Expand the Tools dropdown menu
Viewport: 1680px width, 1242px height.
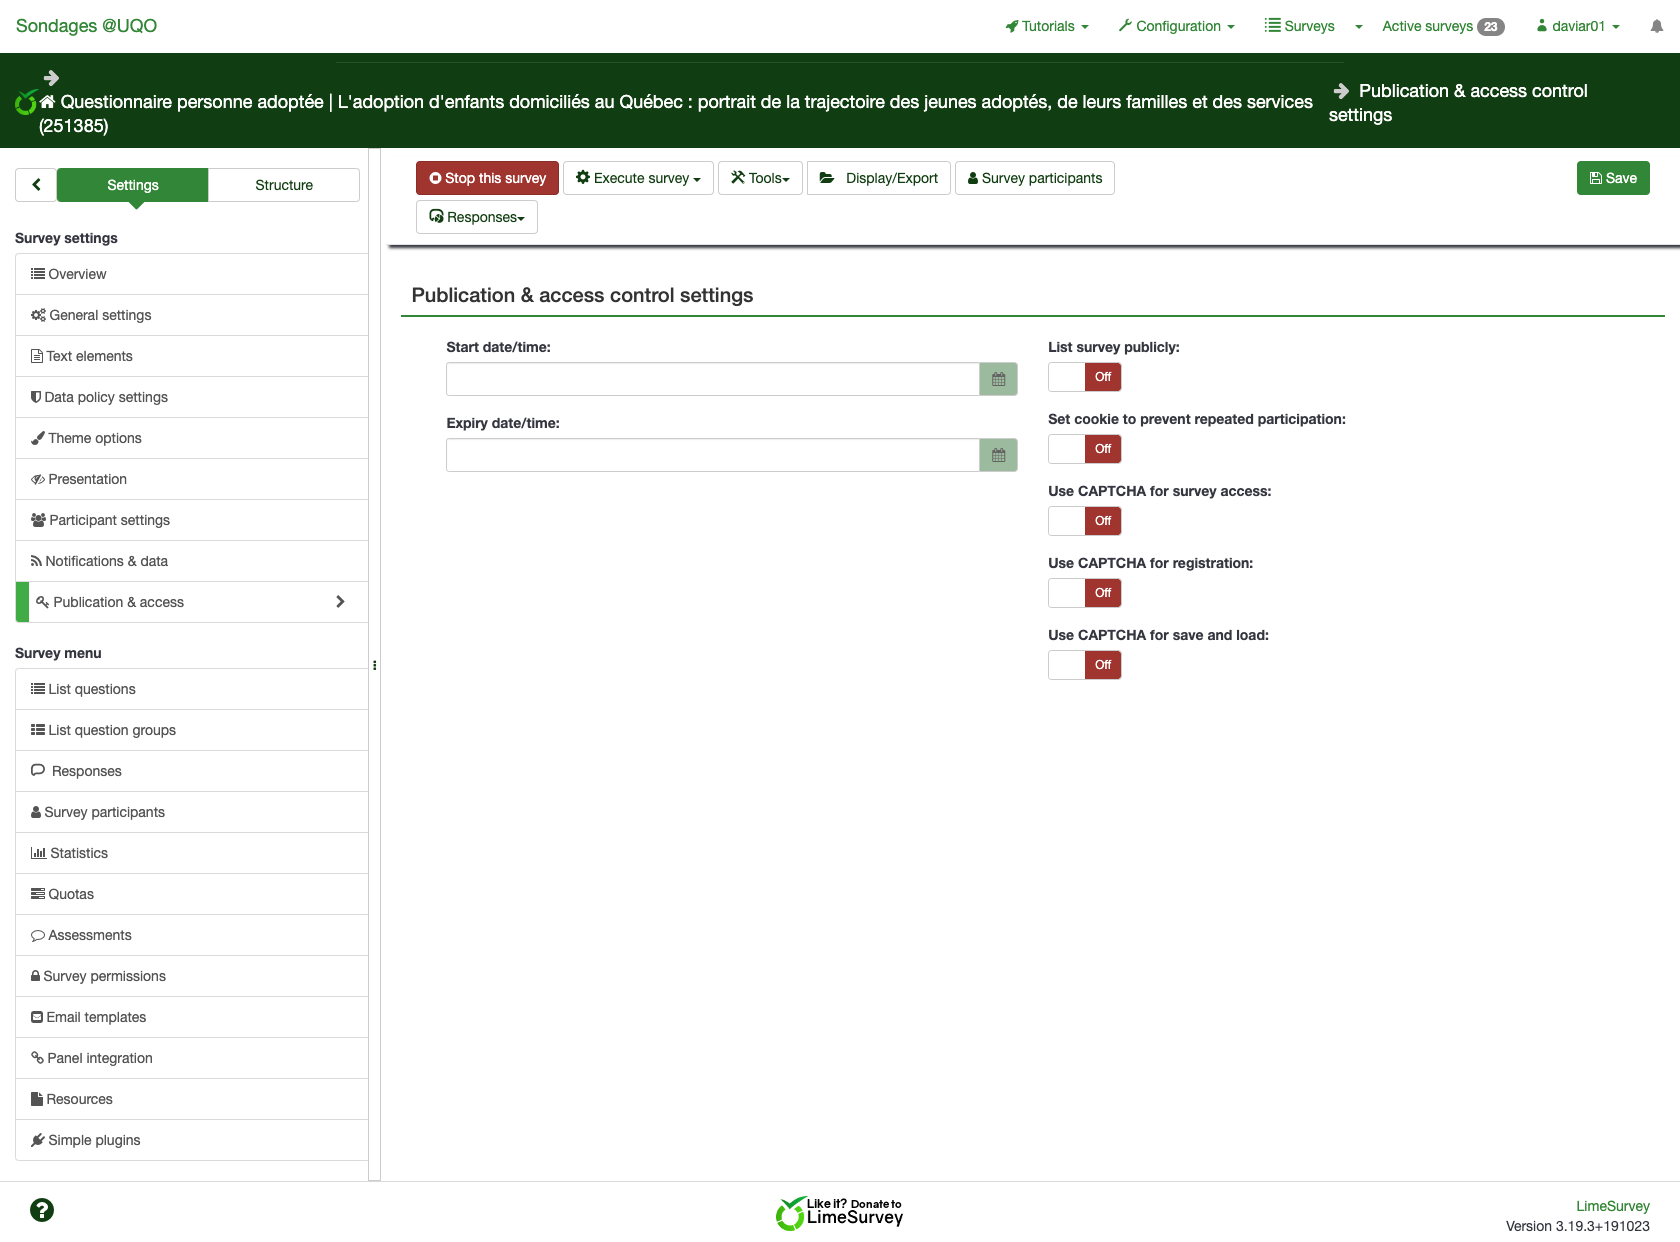760,178
